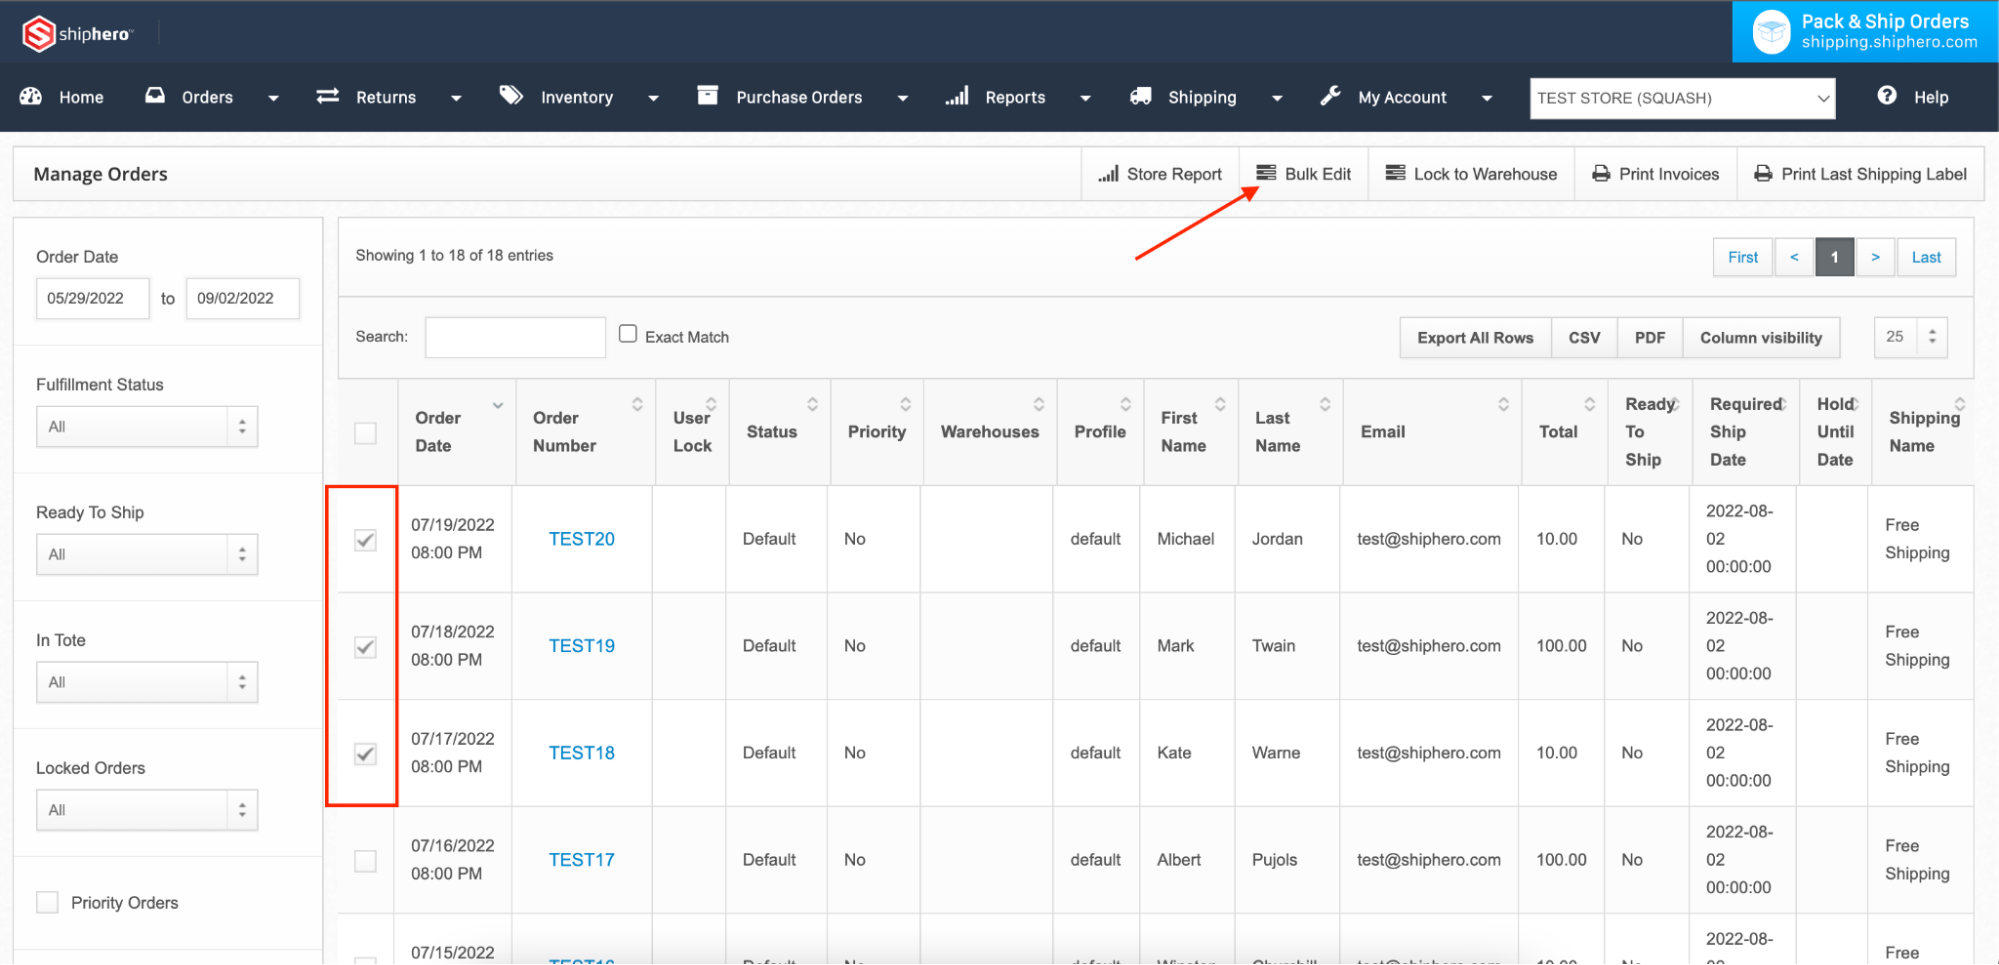Open the Purchase Orders menu

tap(799, 97)
